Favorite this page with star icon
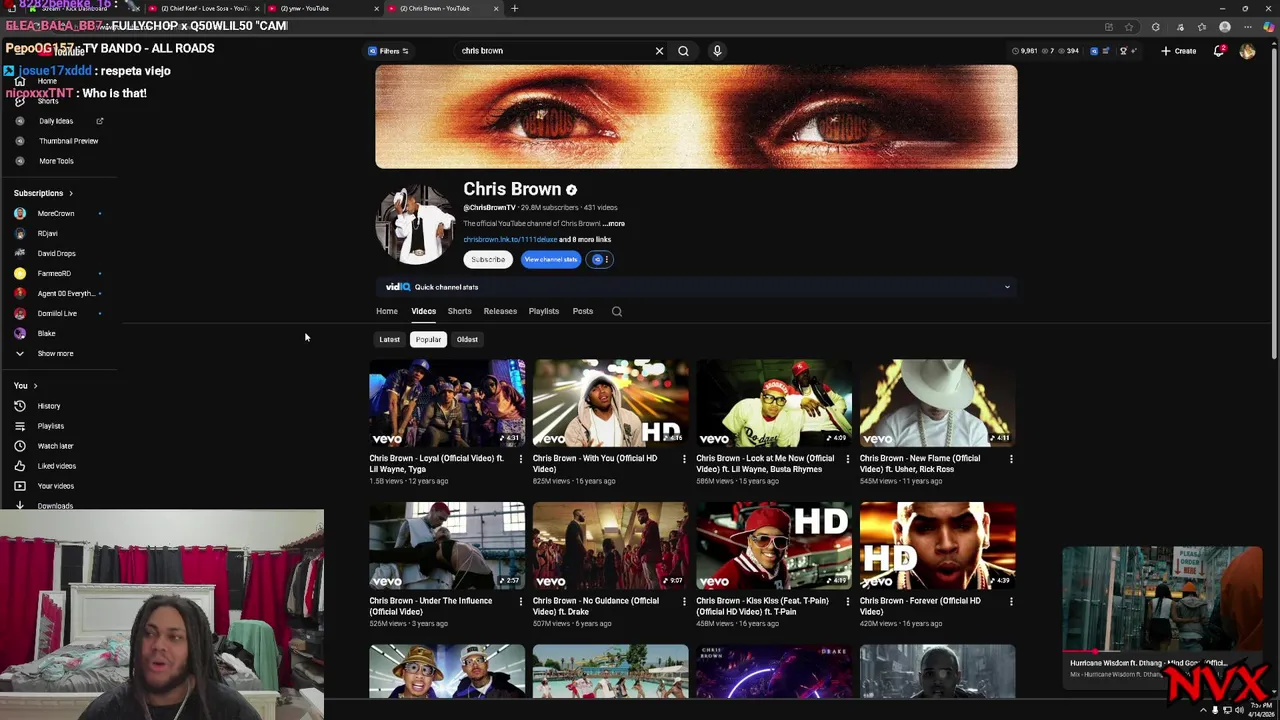This screenshot has width=1280, height=720. [x=1129, y=27]
